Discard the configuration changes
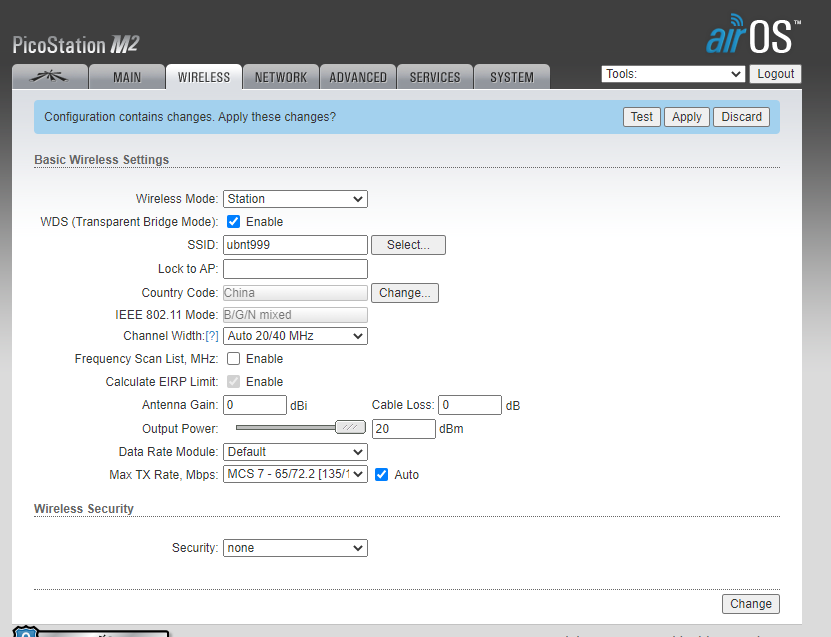Screen dimensions: 831x637 tap(741, 117)
